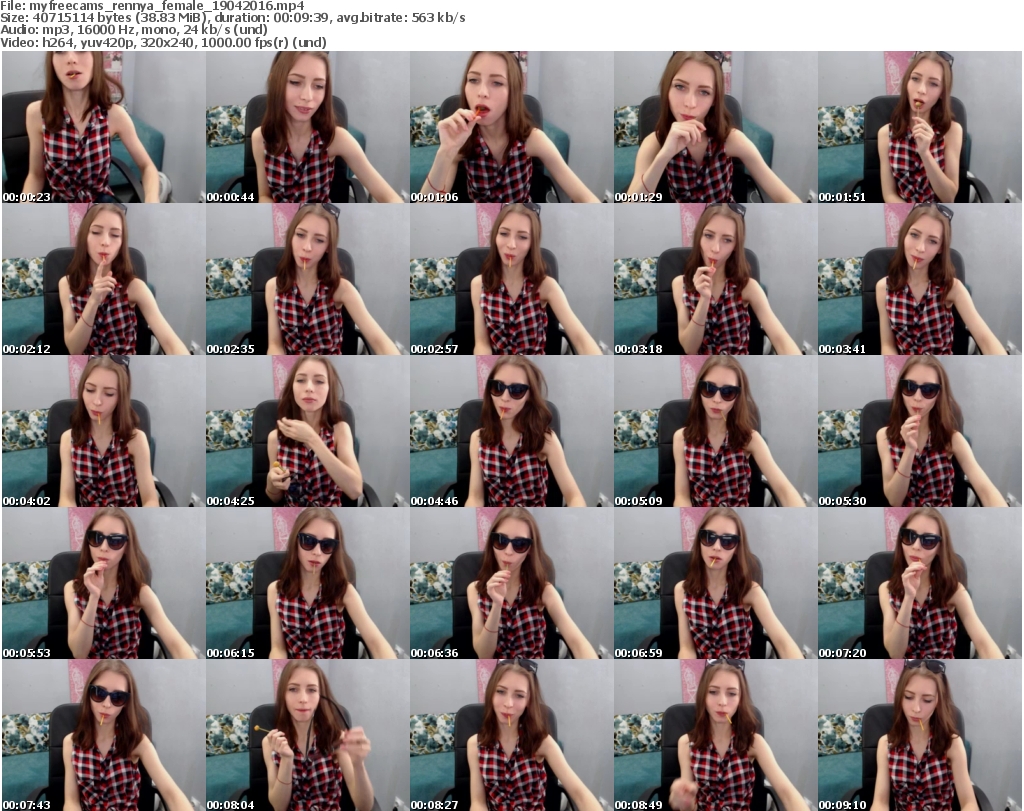Click the frame timestamped 00:04:02
This screenshot has height=811, width=1024.
click(x=104, y=432)
